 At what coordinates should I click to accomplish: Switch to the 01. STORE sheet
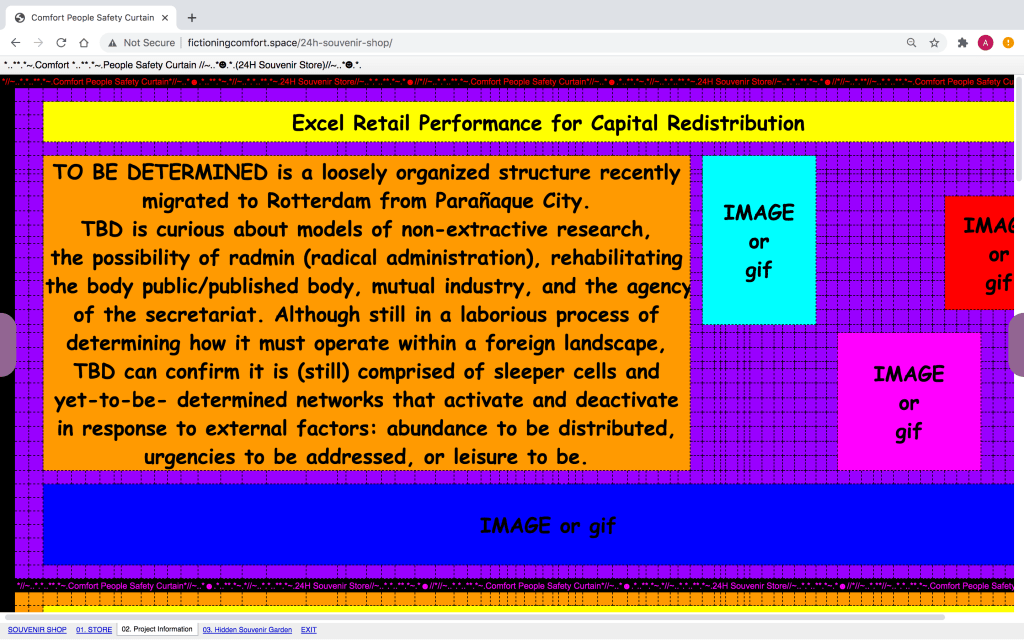(94, 630)
